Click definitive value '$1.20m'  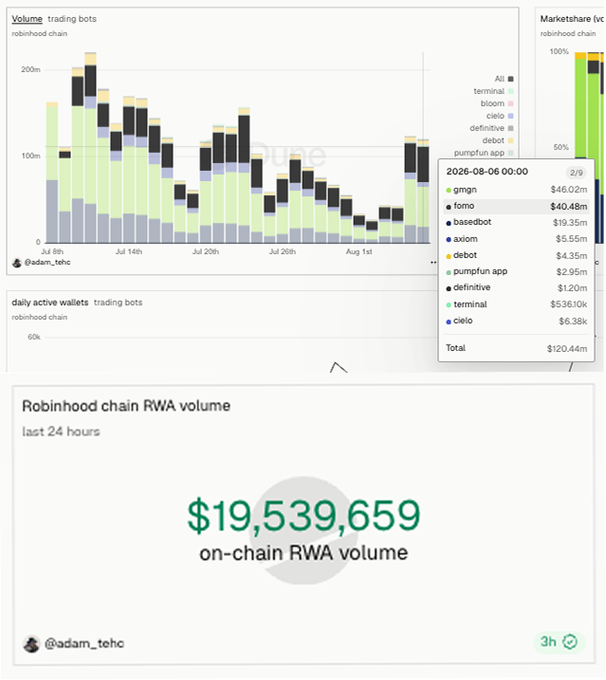click(572, 288)
